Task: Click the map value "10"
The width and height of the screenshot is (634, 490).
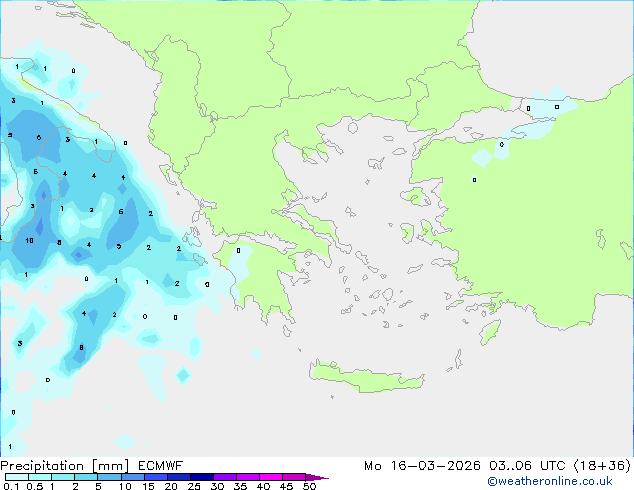Action: click(x=29, y=241)
